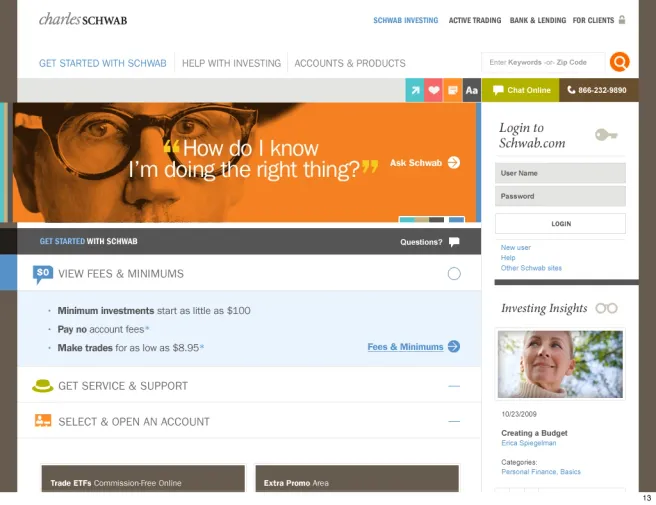Toggle the Aa text size icon
The width and height of the screenshot is (656, 505).
472,90
